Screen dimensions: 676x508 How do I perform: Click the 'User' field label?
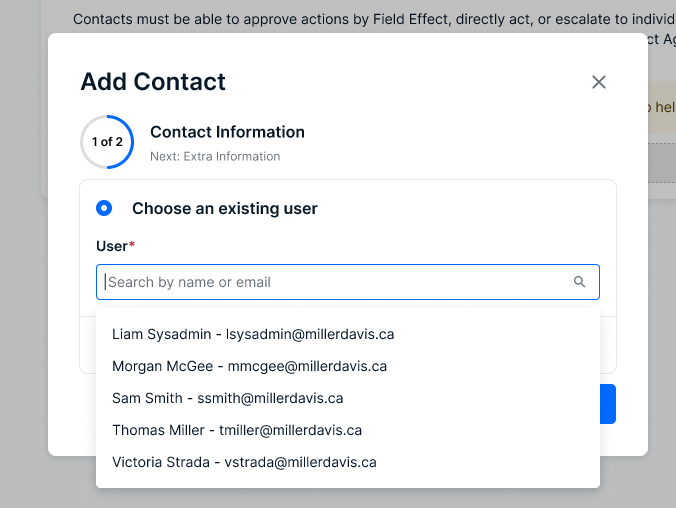pos(112,246)
